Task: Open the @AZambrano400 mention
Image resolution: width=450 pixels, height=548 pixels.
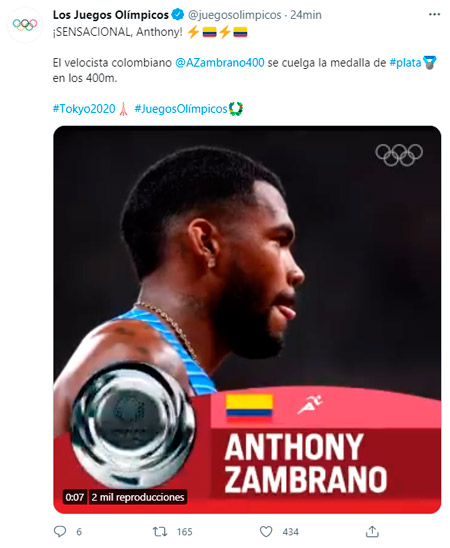Action: (x=219, y=63)
